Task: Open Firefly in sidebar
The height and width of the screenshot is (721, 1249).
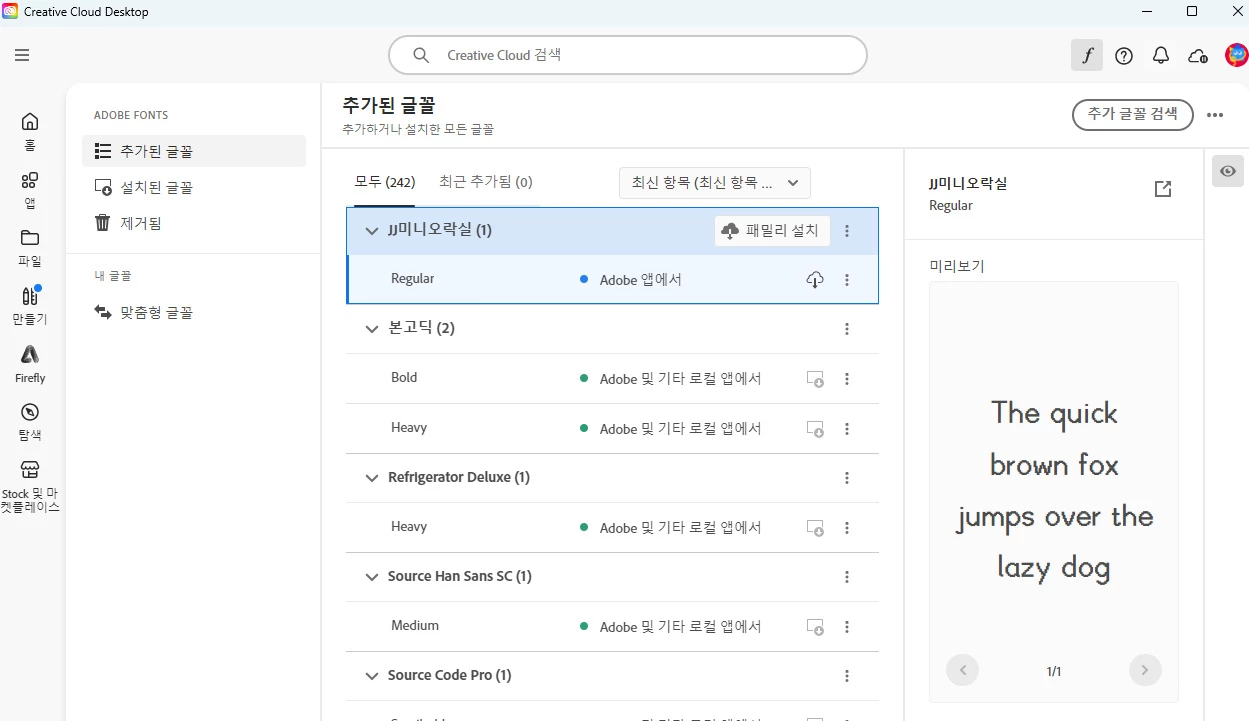Action: tap(30, 364)
